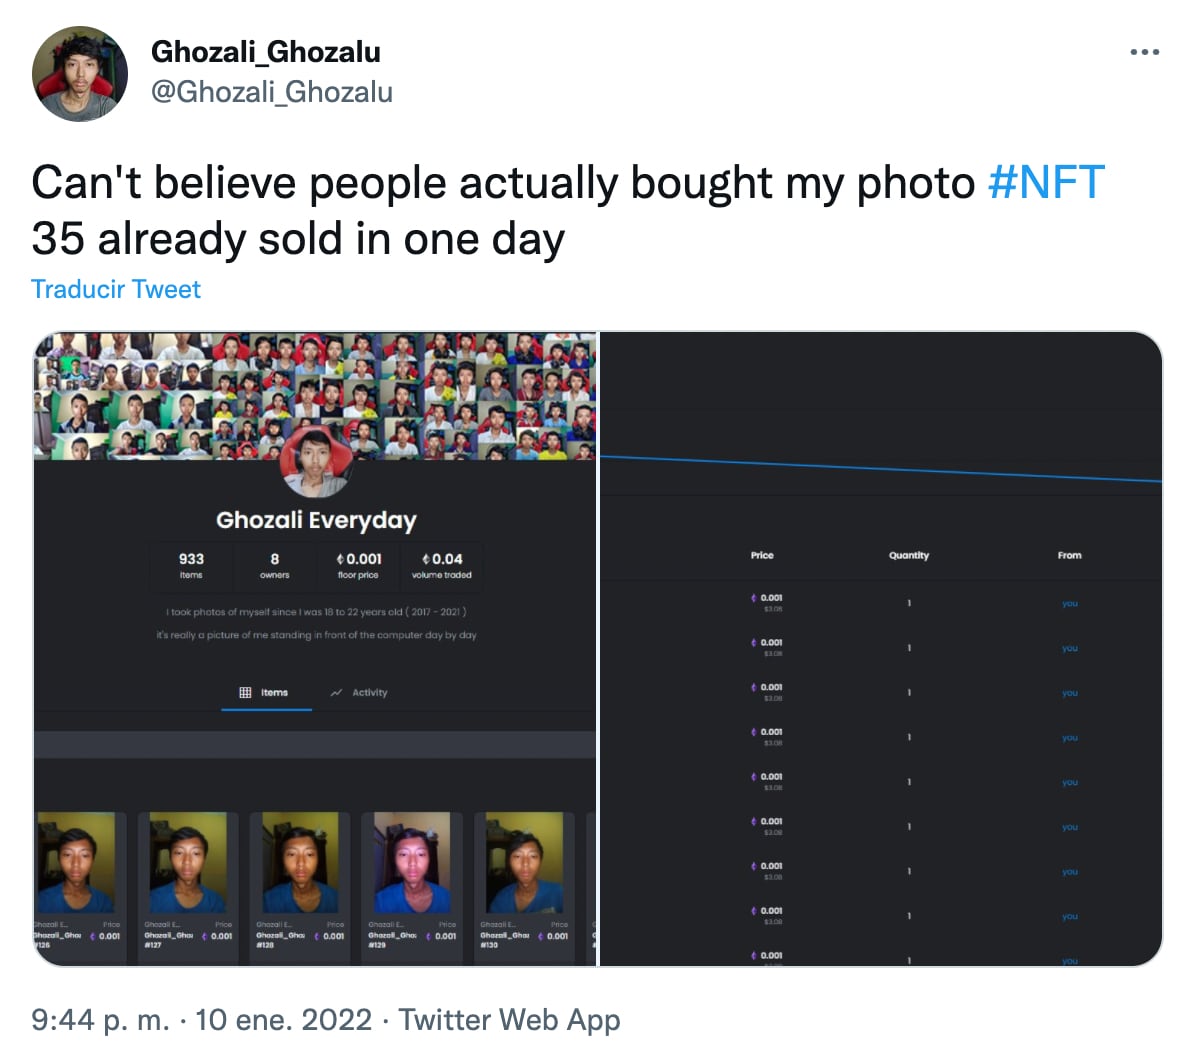The width and height of the screenshot is (1196, 1060).
Task: Select the NFT photo thumbnail #130
Action: 523,862
